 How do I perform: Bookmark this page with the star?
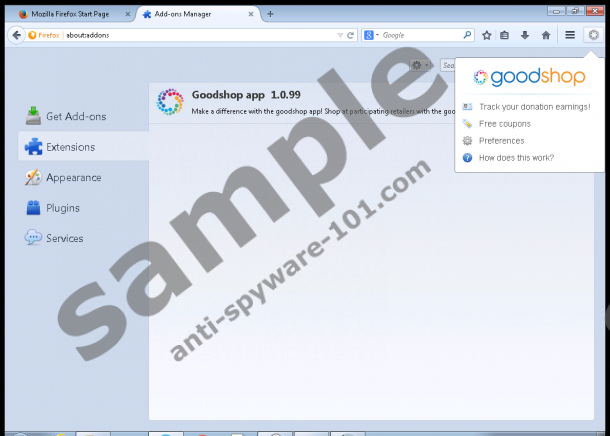[x=487, y=35]
